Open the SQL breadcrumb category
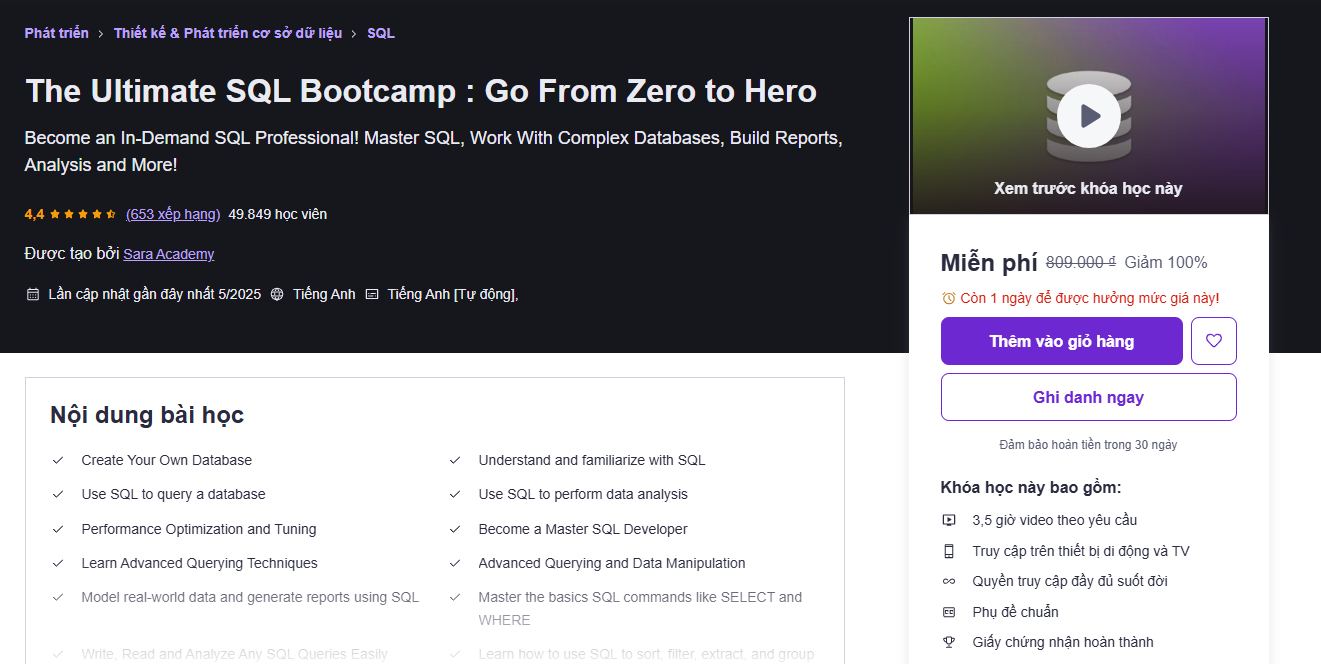The width and height of the screenshot is (1321, 664). (x=381, y=33)
